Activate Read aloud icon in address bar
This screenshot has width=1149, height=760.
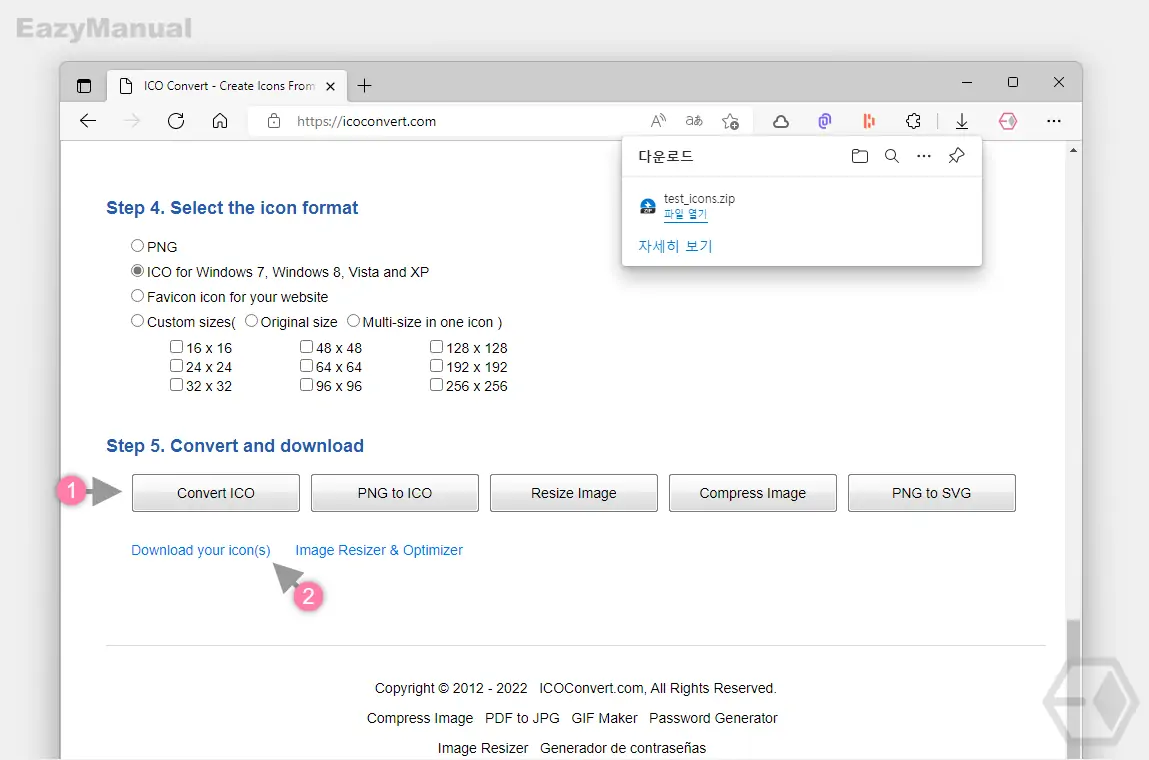click(x=658, y=121)
